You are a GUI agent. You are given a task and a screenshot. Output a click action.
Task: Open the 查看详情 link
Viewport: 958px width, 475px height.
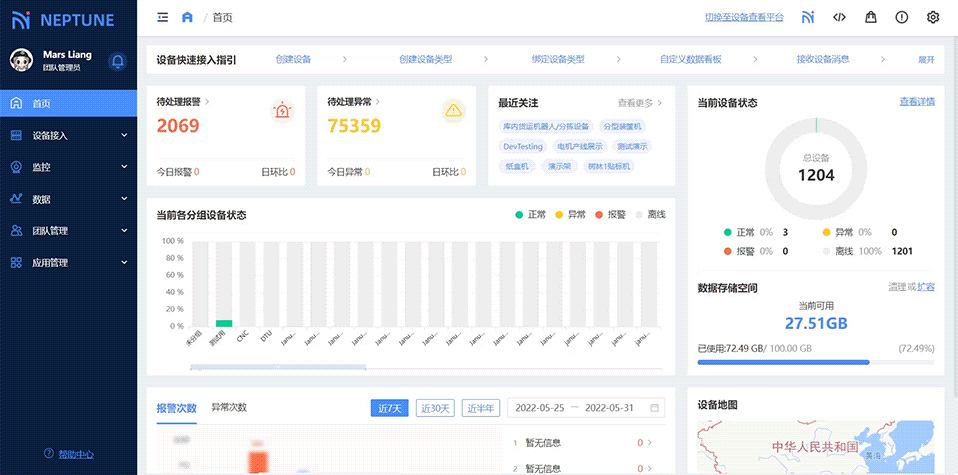(917, 102)
